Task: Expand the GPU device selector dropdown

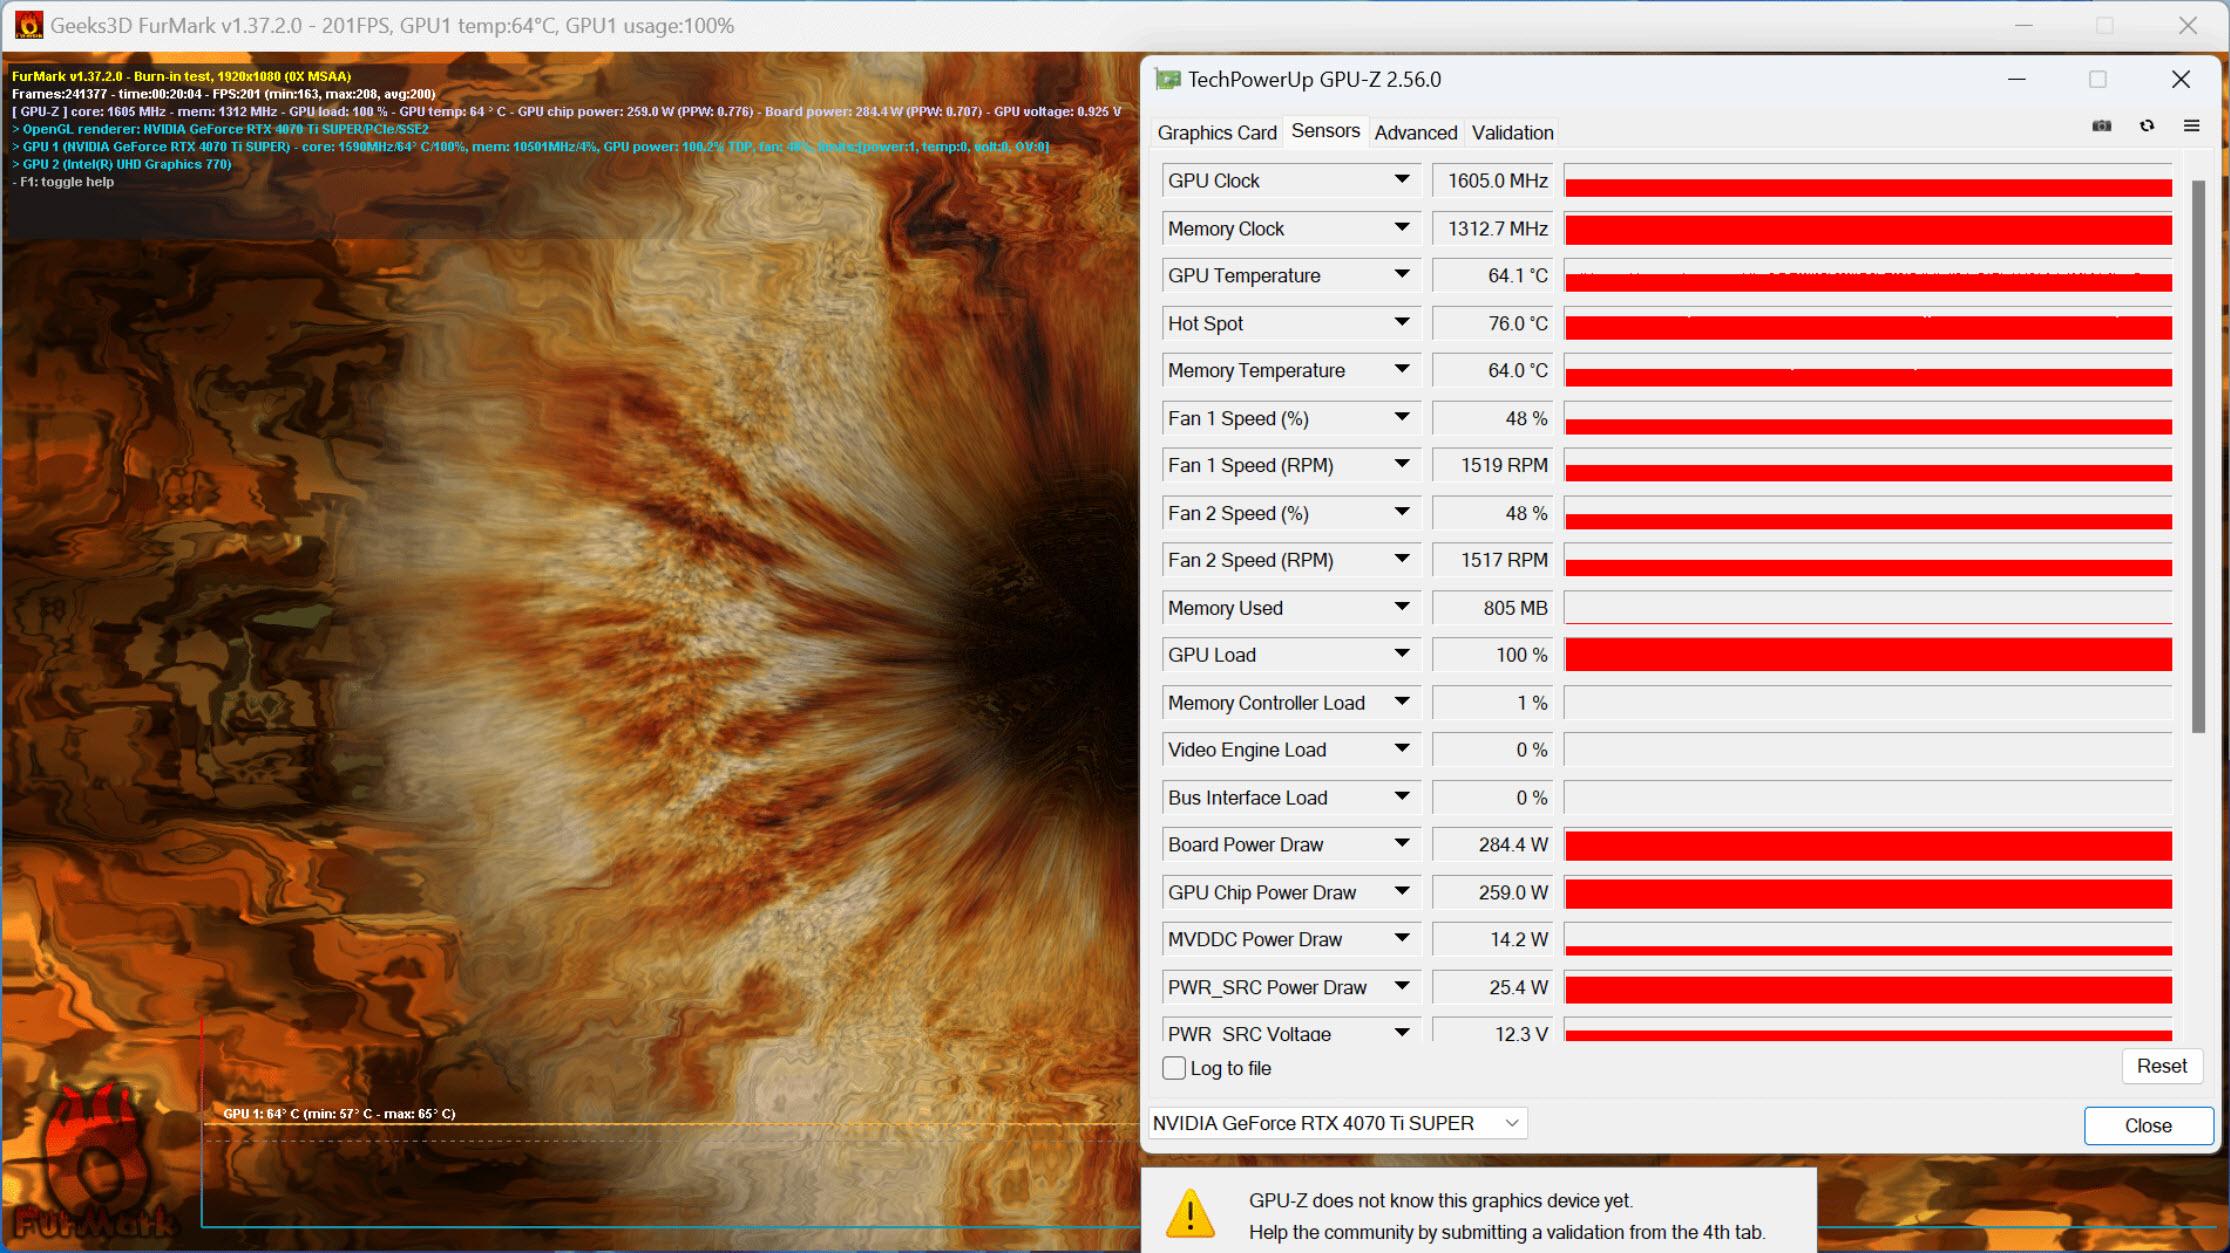Action: click(x=1510, y=1123)
